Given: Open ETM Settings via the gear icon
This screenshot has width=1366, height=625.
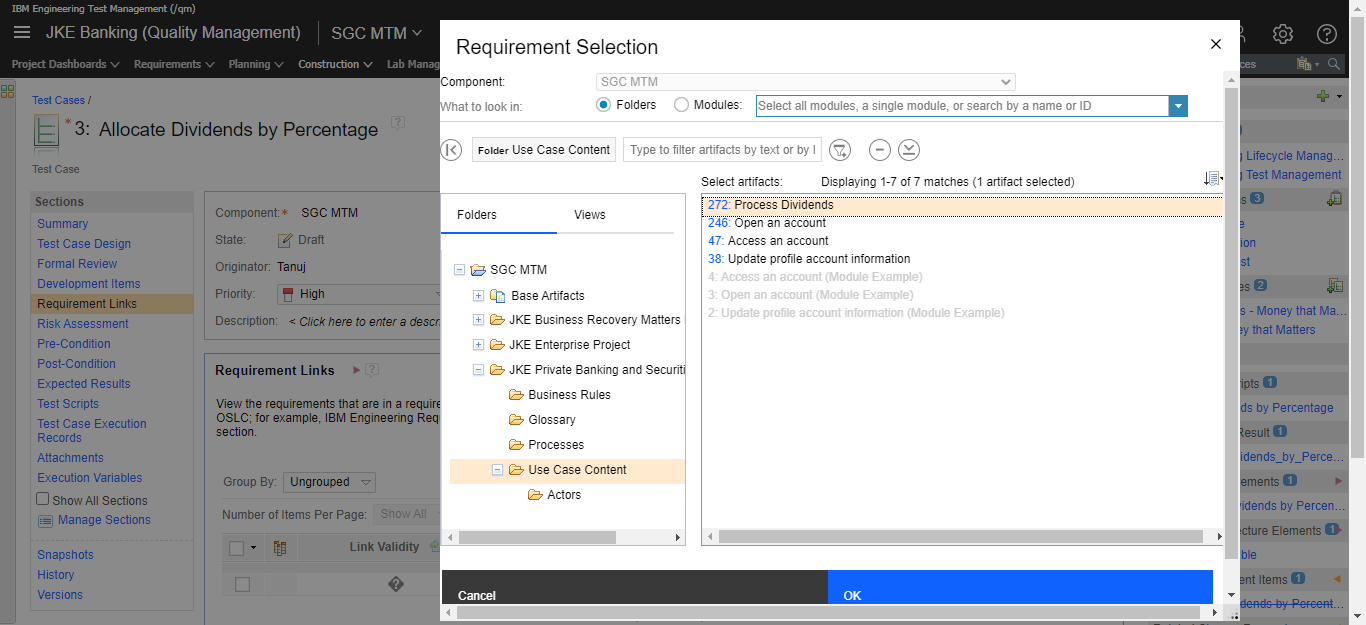Looking at the screenshot, I should click(1283, 33).
